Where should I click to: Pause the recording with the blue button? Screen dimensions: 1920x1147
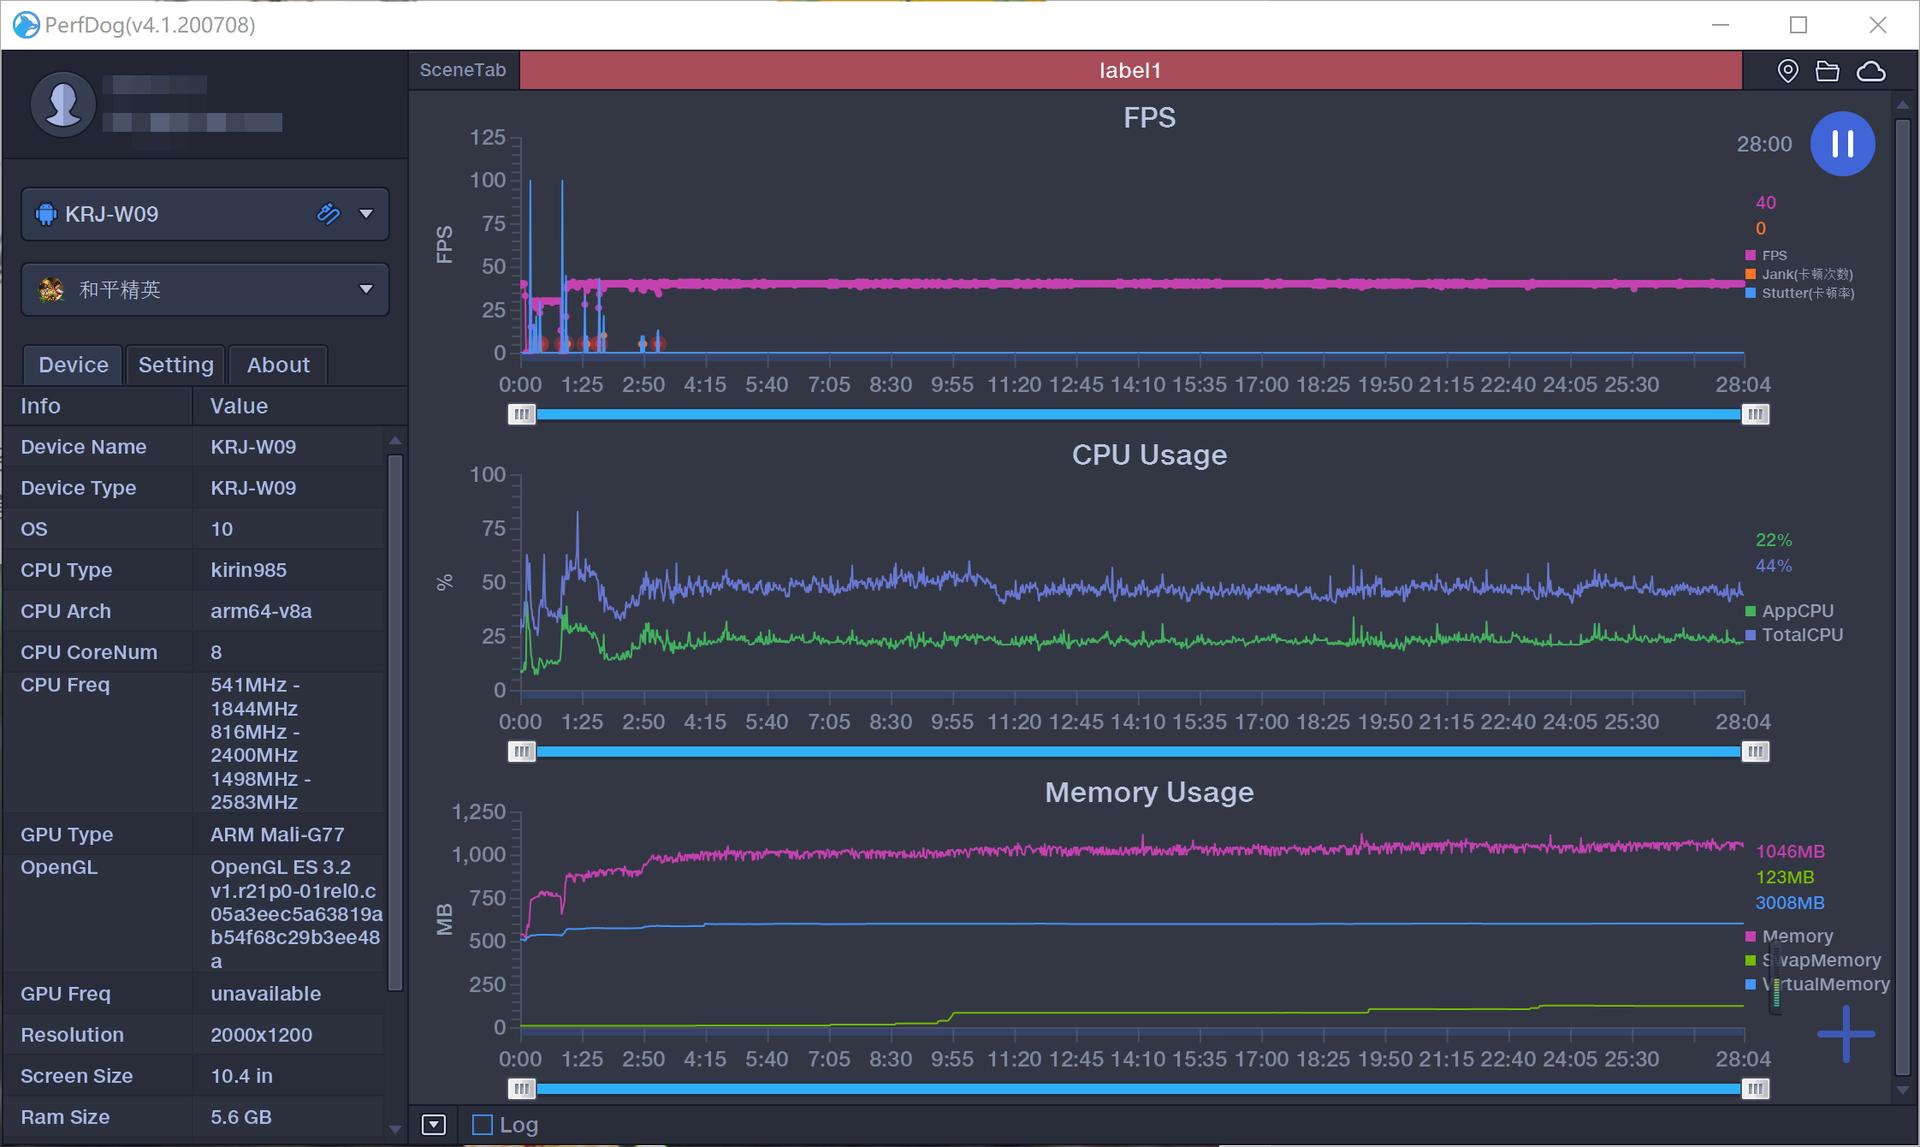pos(1842,144)
